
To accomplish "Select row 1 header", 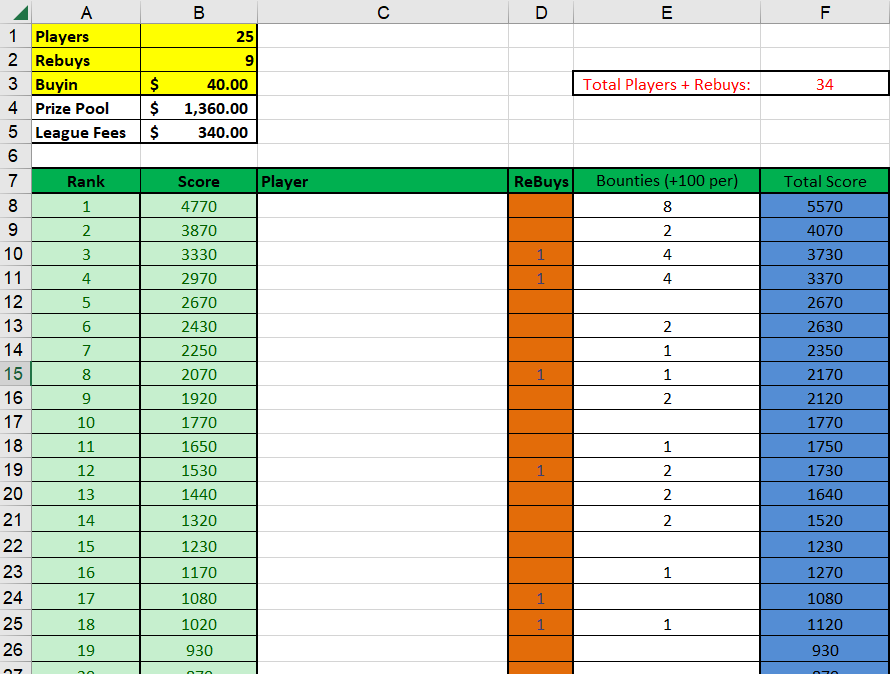I will click(x=15, y=36).
